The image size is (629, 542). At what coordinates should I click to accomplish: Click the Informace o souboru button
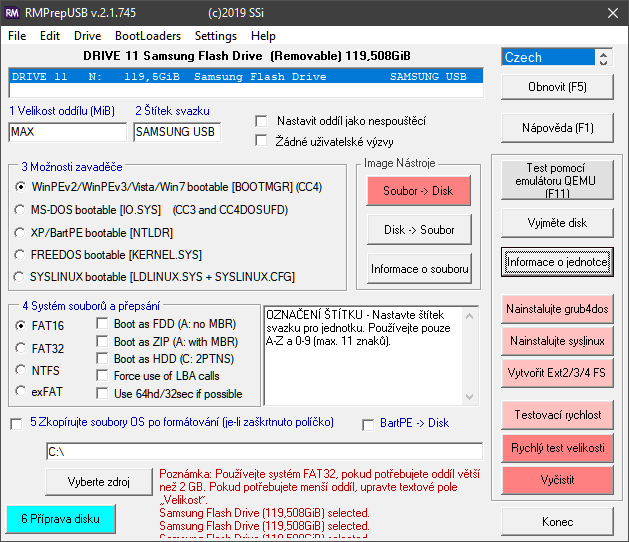pos(419,269)
